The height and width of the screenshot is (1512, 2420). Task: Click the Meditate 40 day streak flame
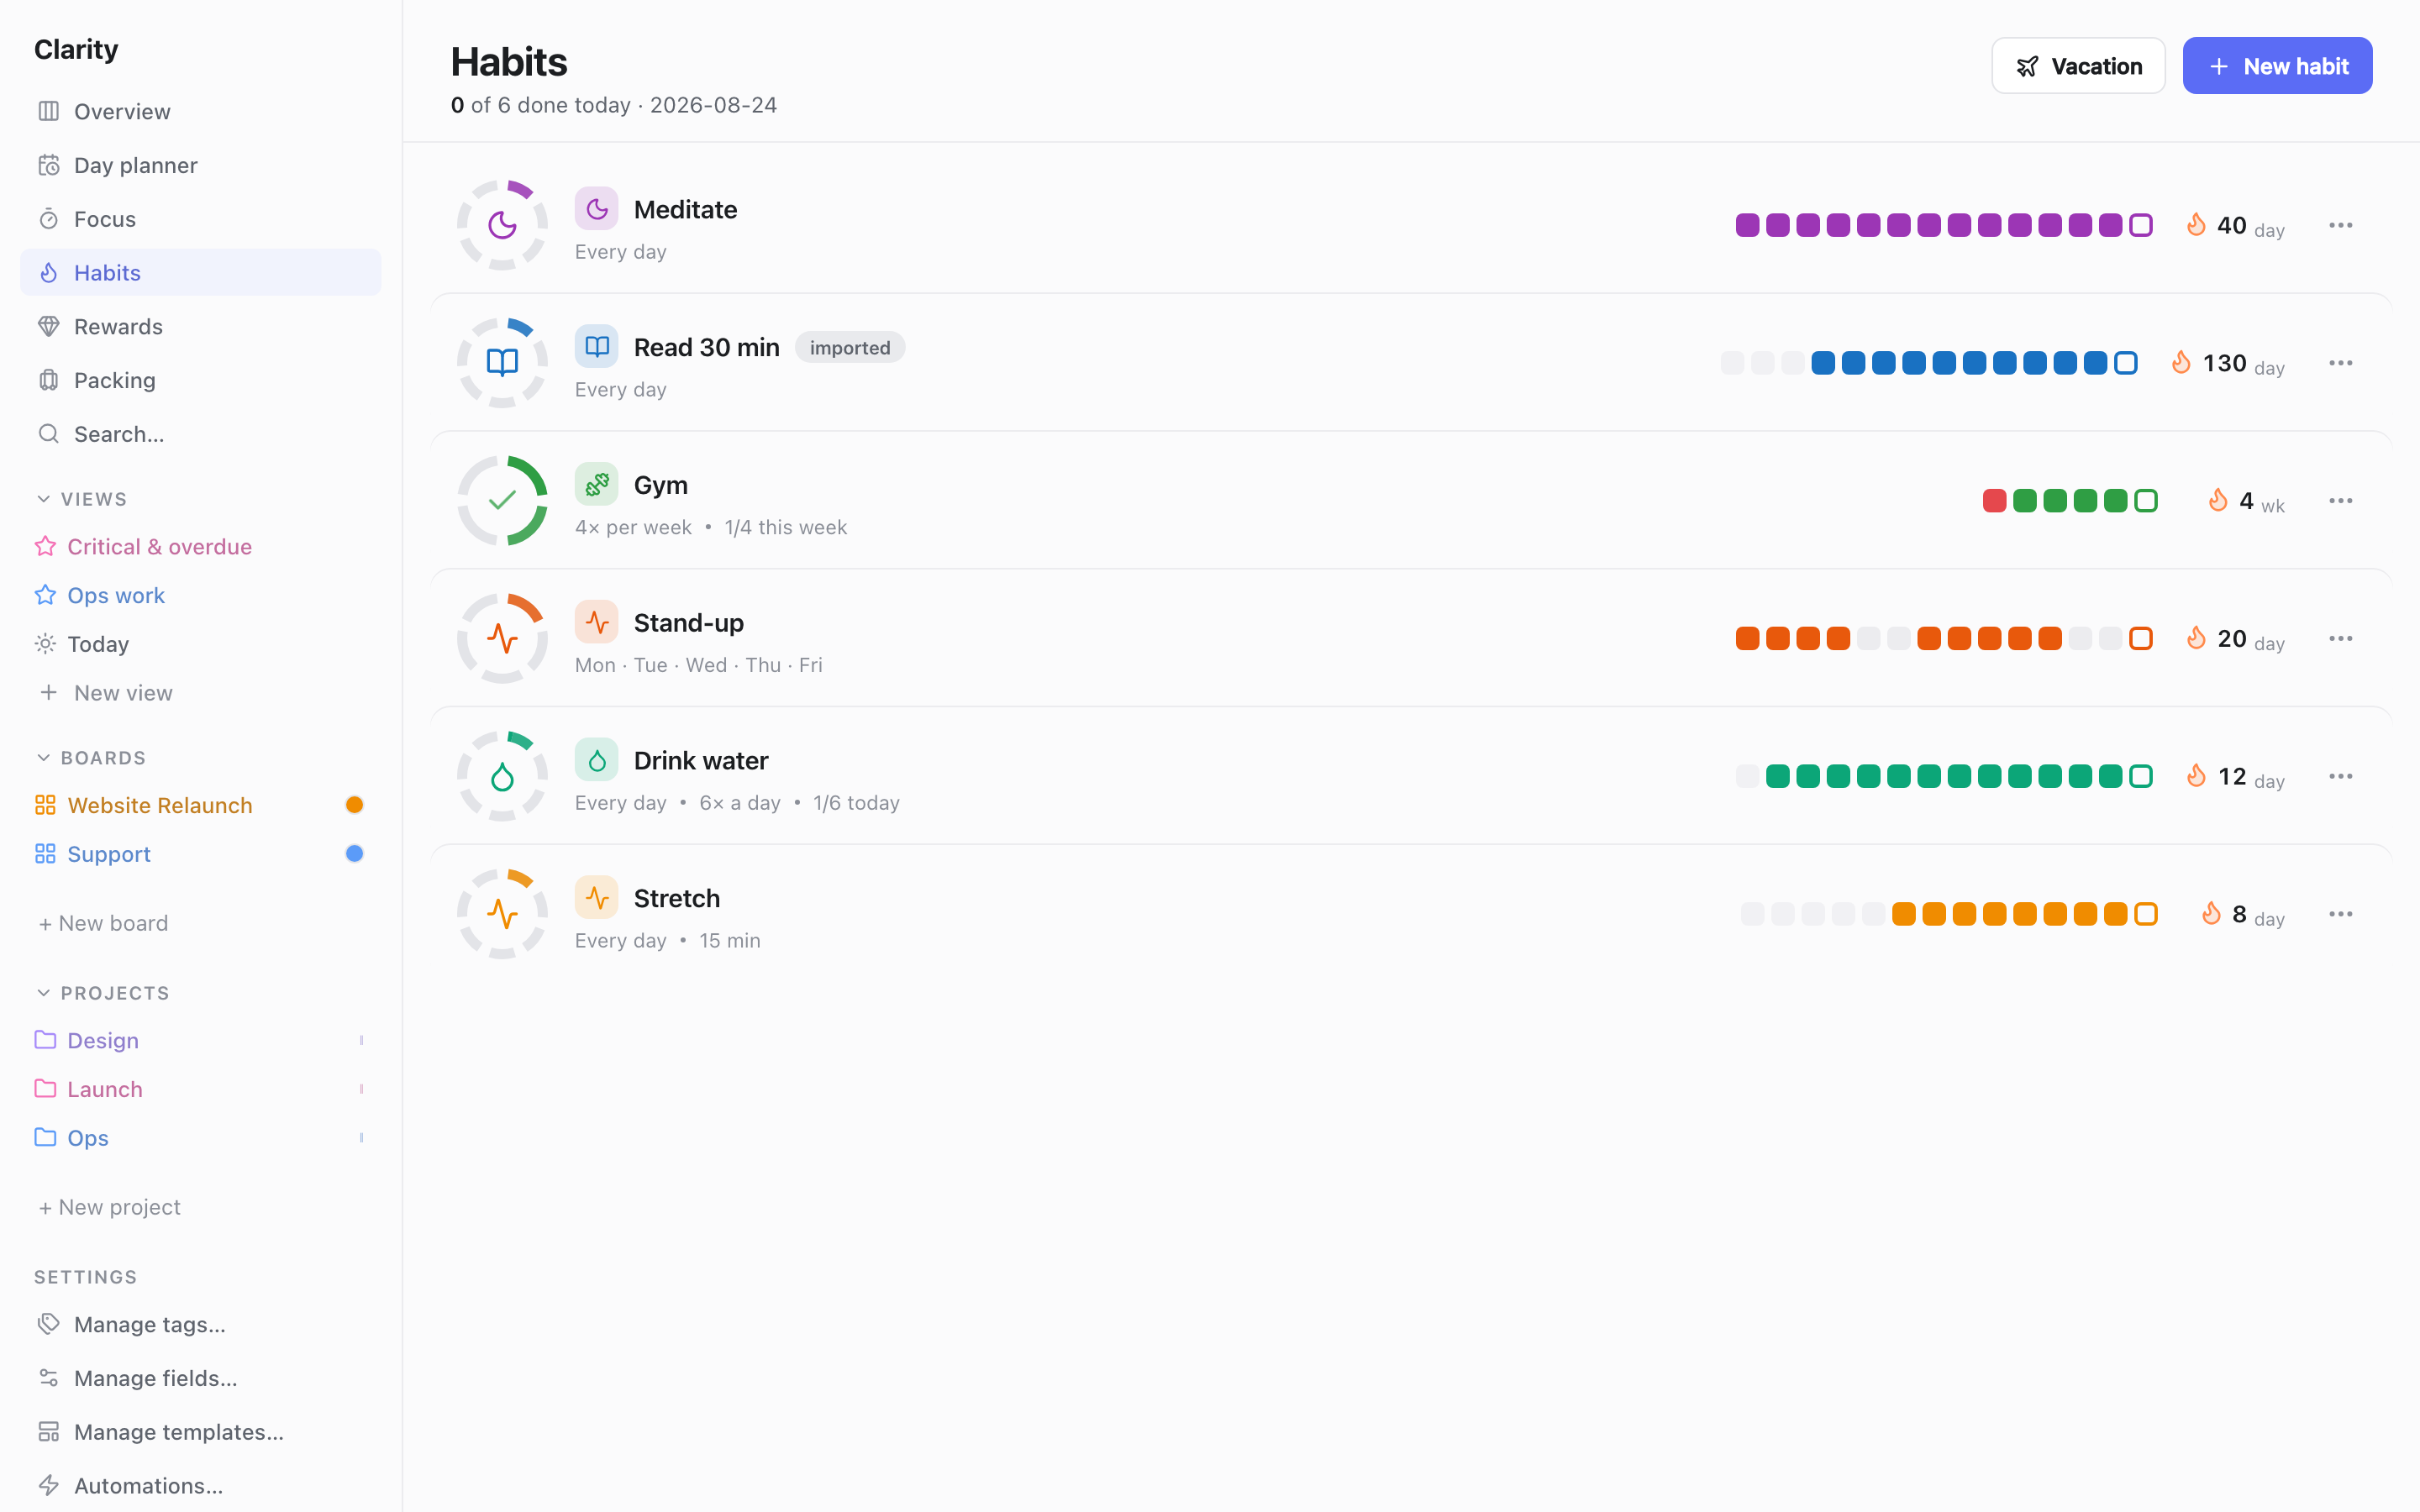click(2196, 225)
